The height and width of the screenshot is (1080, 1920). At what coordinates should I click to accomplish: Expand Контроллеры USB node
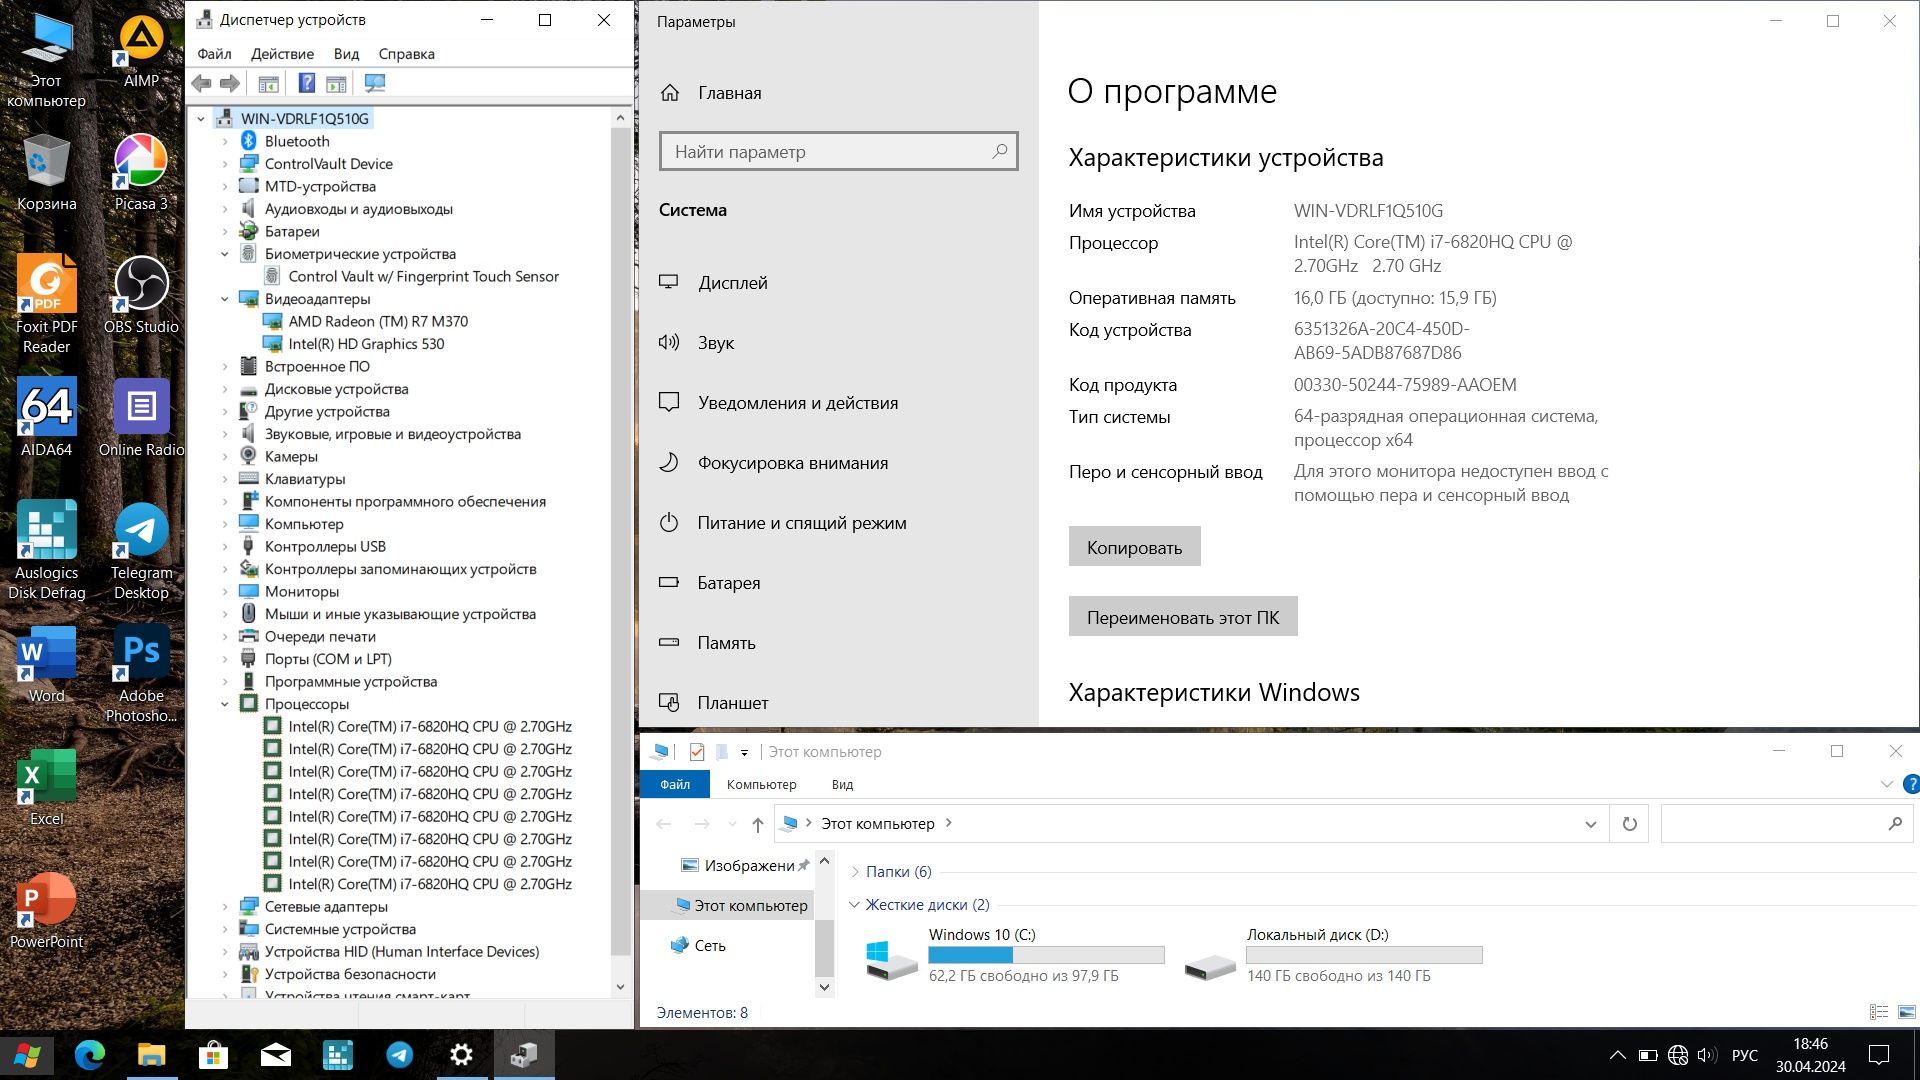point(225,547)
